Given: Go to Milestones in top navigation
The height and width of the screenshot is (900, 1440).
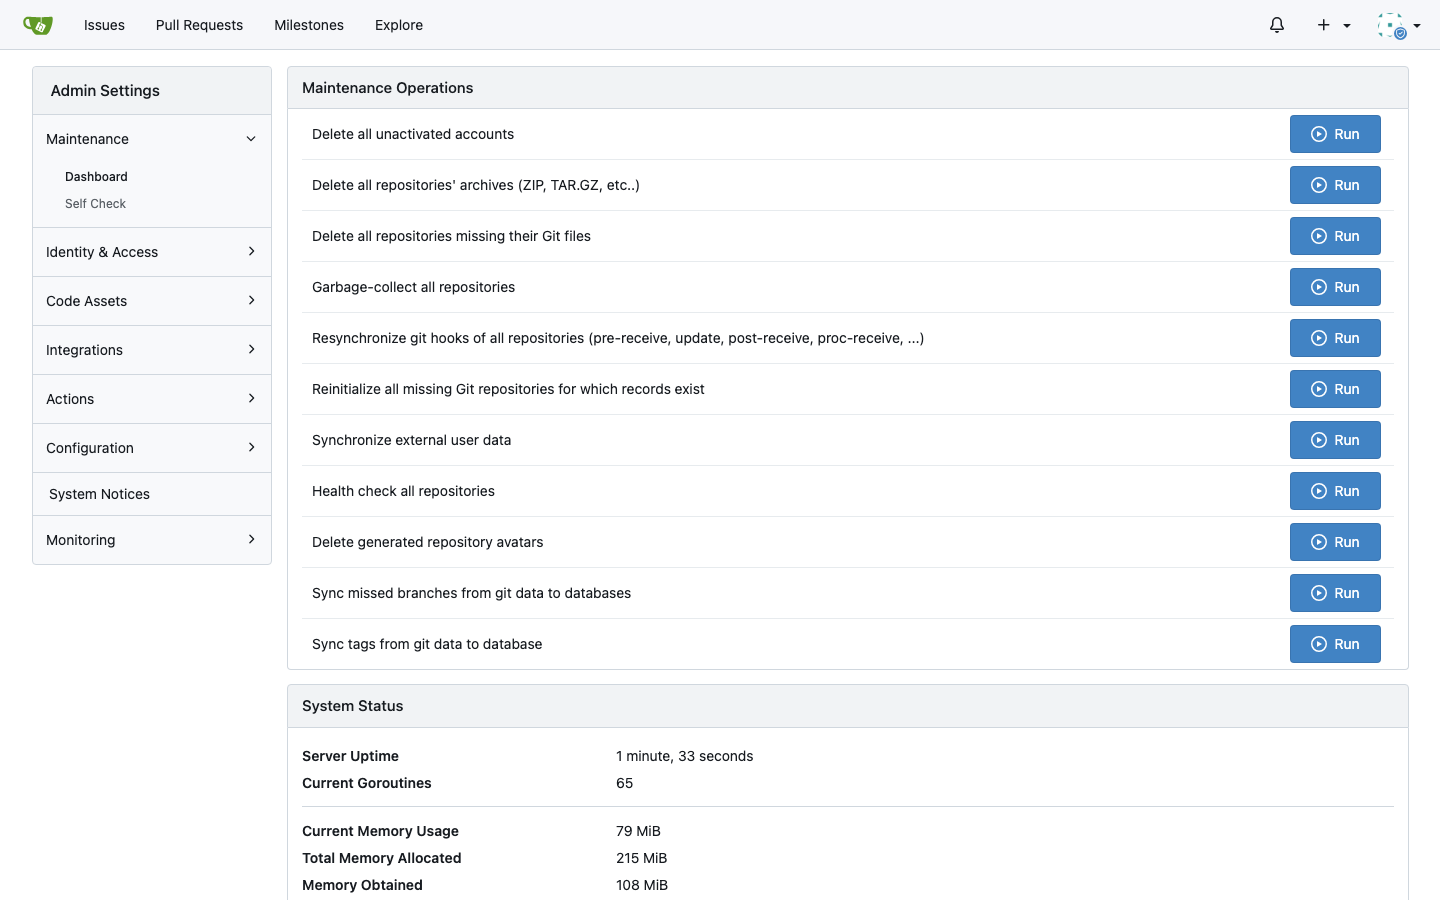Looking at the screenshot, I should 309,25.
